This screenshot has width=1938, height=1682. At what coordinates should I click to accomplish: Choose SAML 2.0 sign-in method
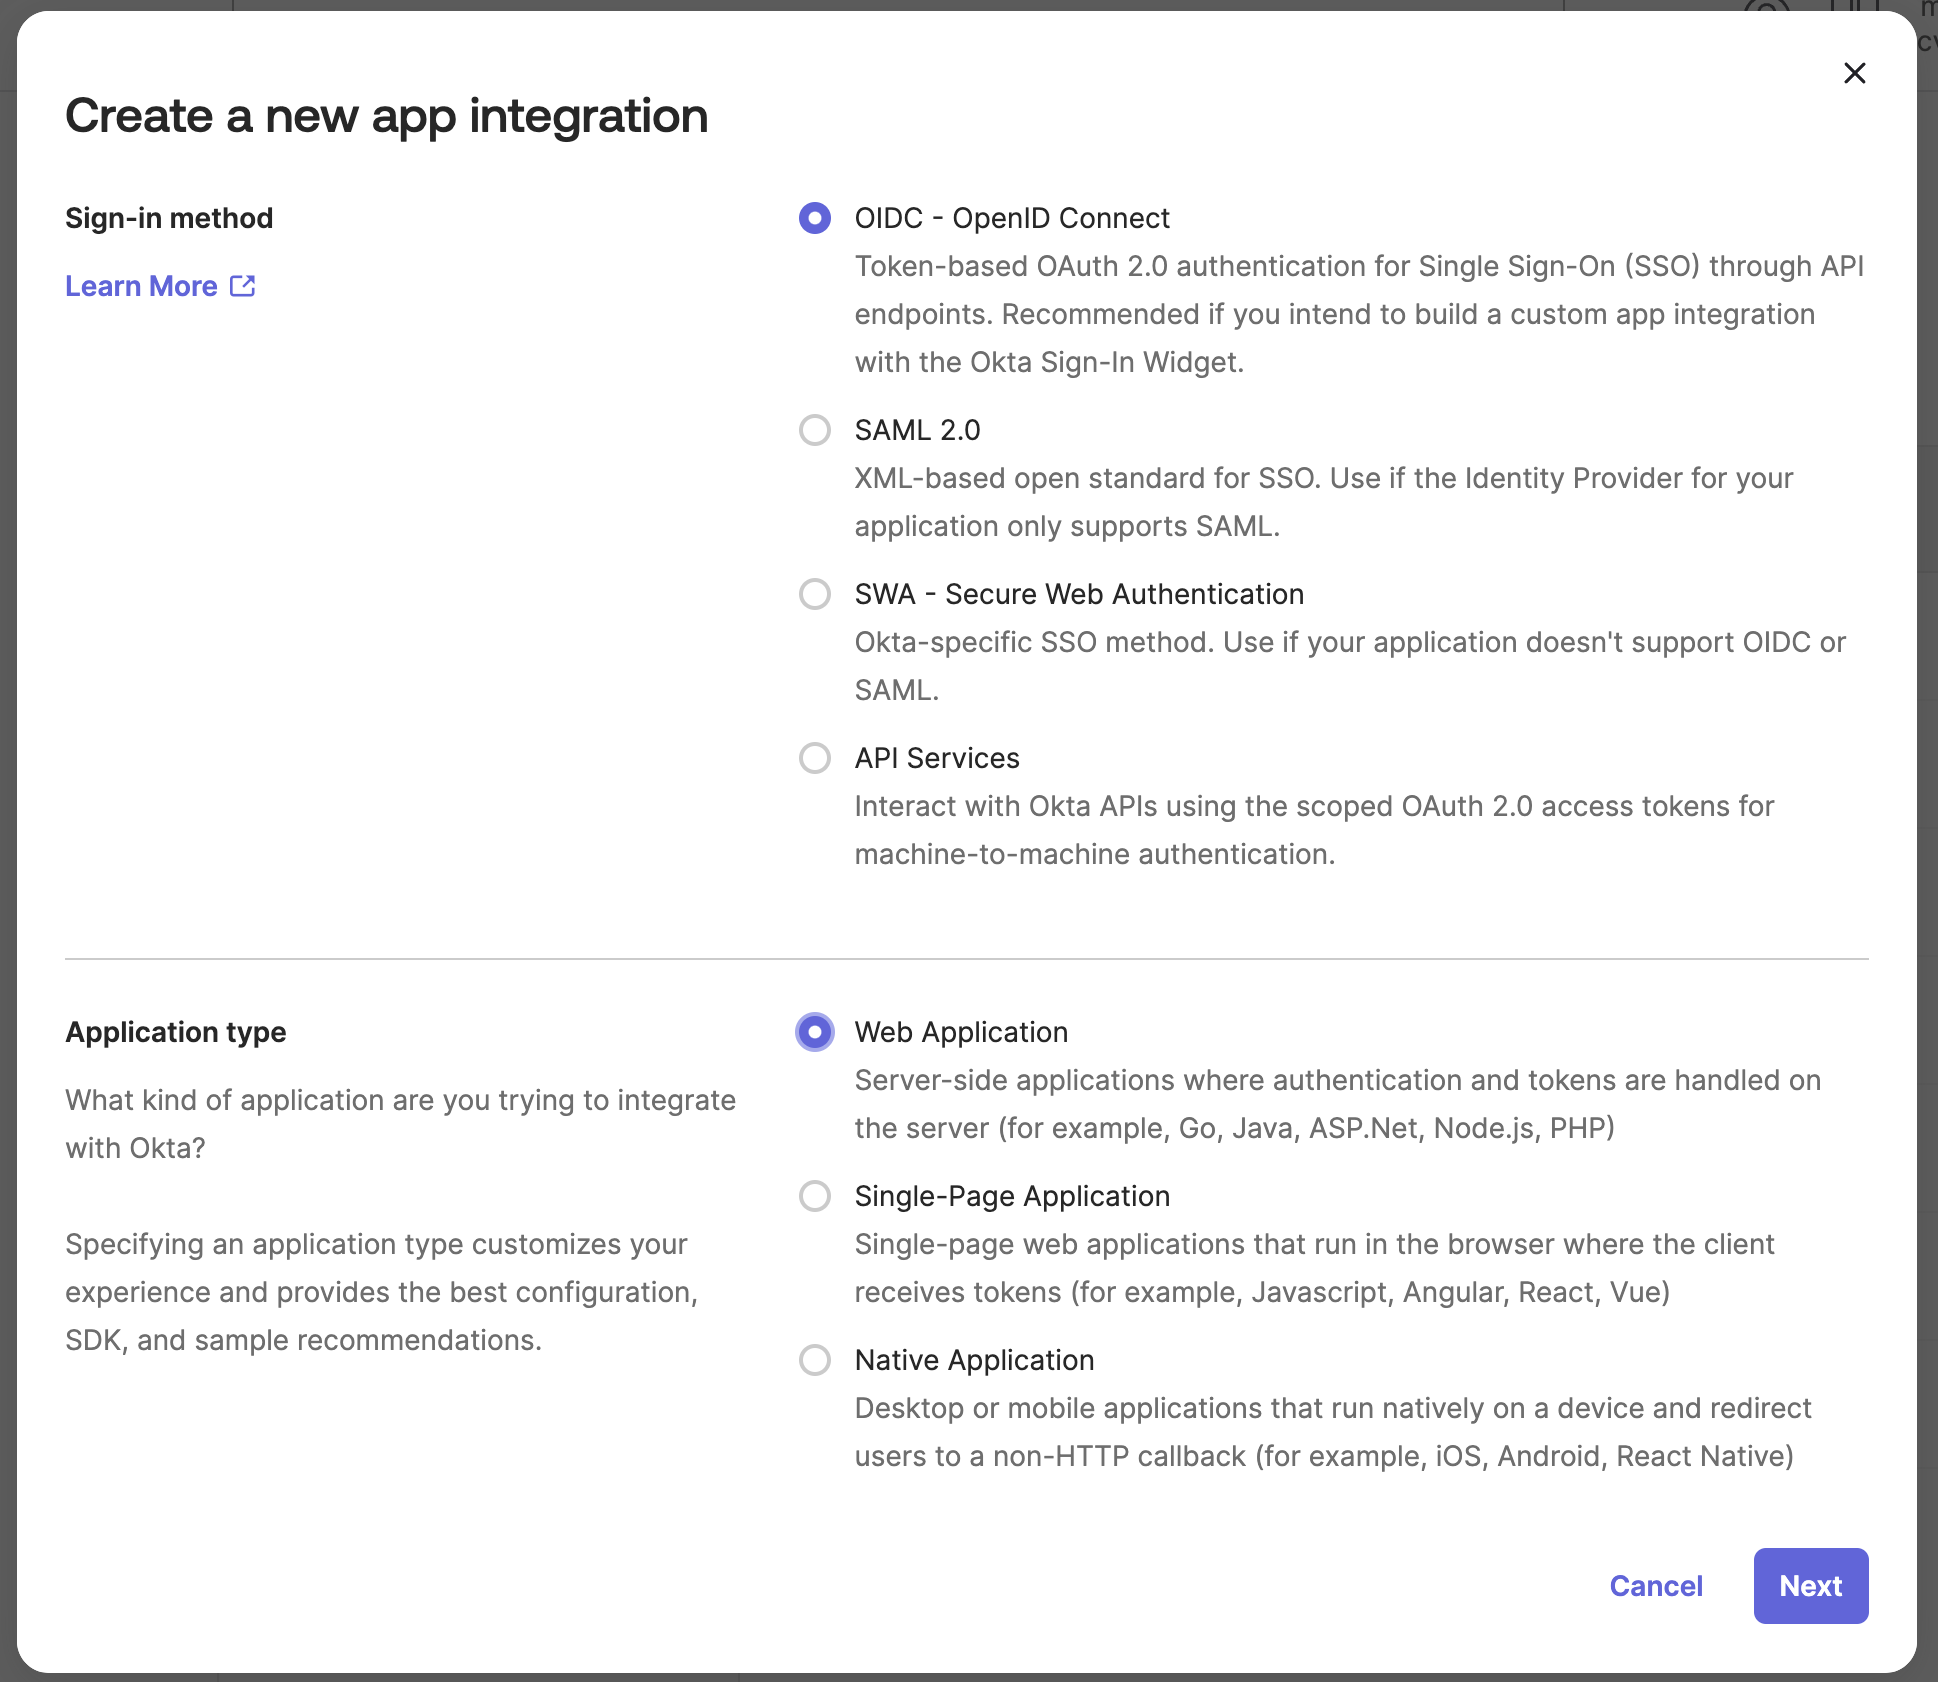pos(815,430)
